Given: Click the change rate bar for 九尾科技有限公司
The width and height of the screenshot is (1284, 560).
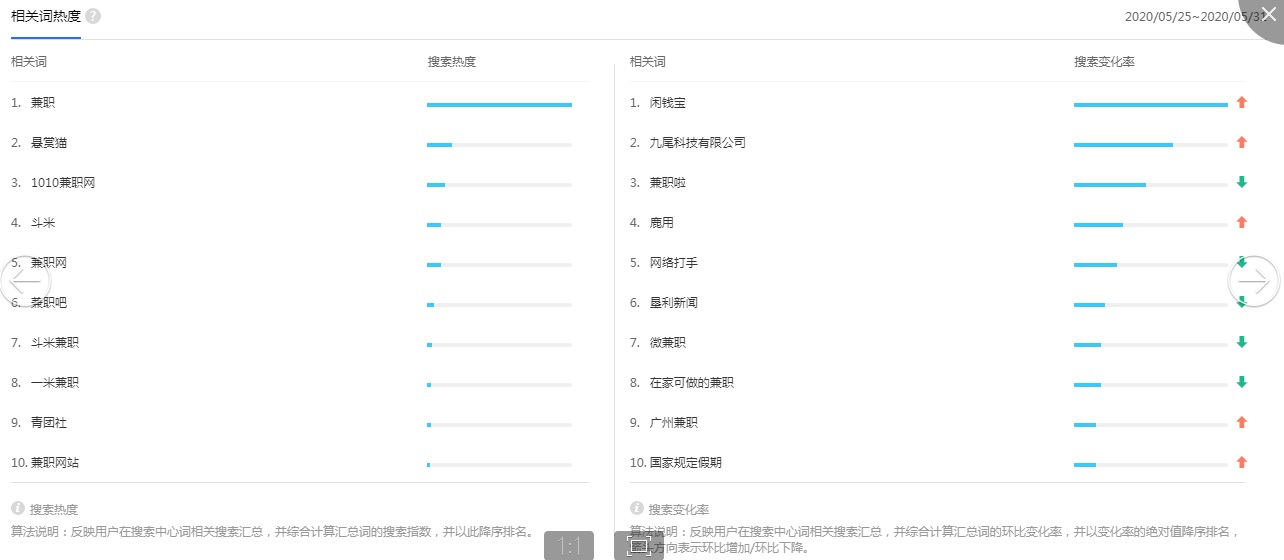Looking at the screenshot, I should coord(1151,144).
